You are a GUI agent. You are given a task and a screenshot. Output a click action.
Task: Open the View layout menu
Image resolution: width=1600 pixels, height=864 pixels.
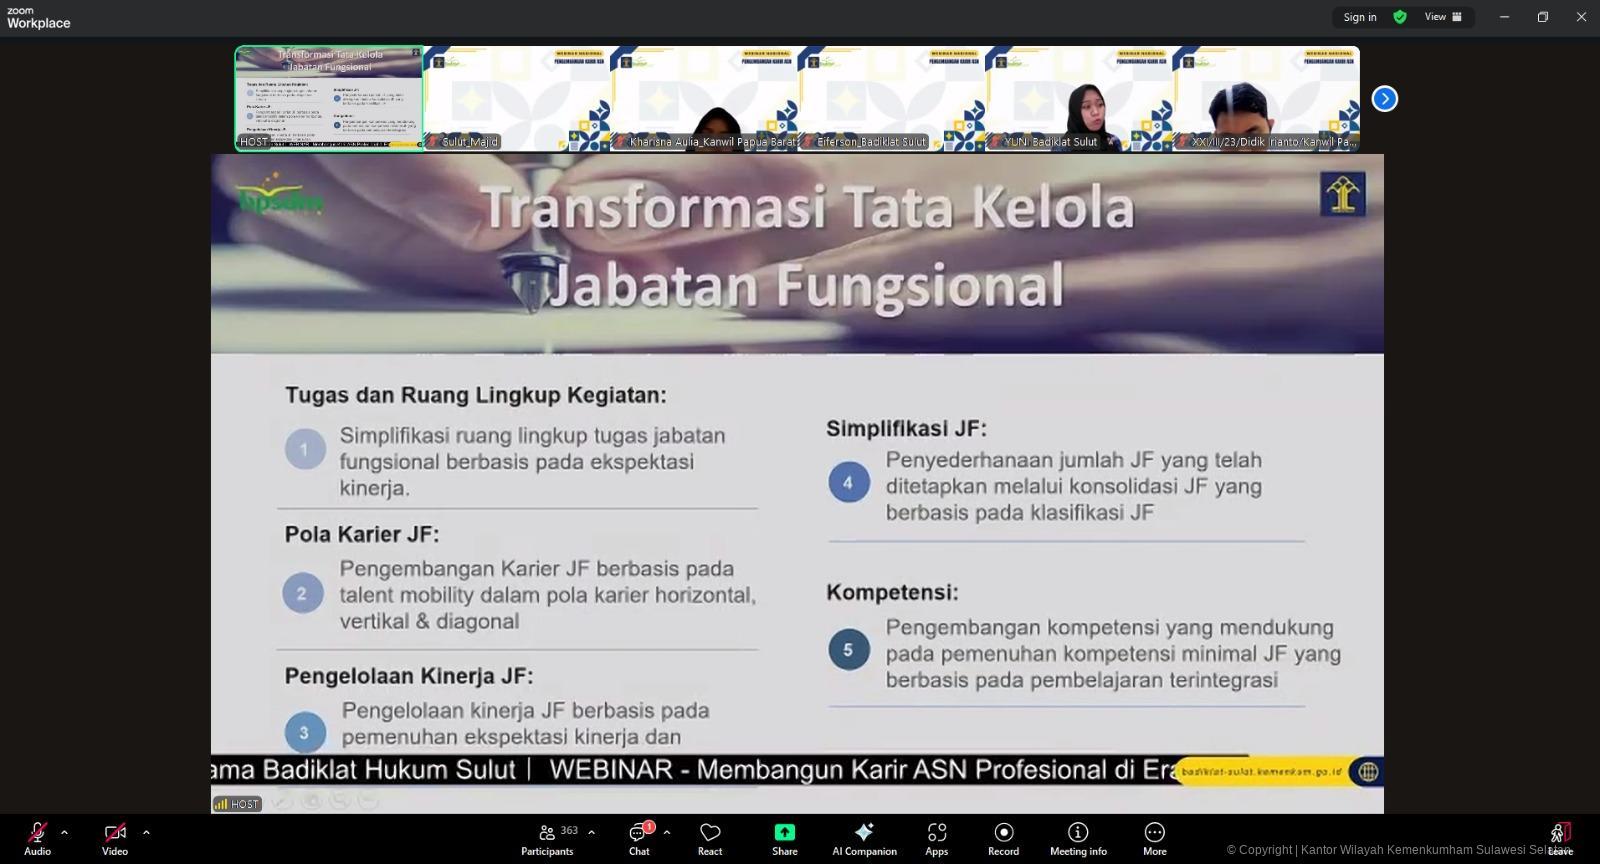point(1443,17)
